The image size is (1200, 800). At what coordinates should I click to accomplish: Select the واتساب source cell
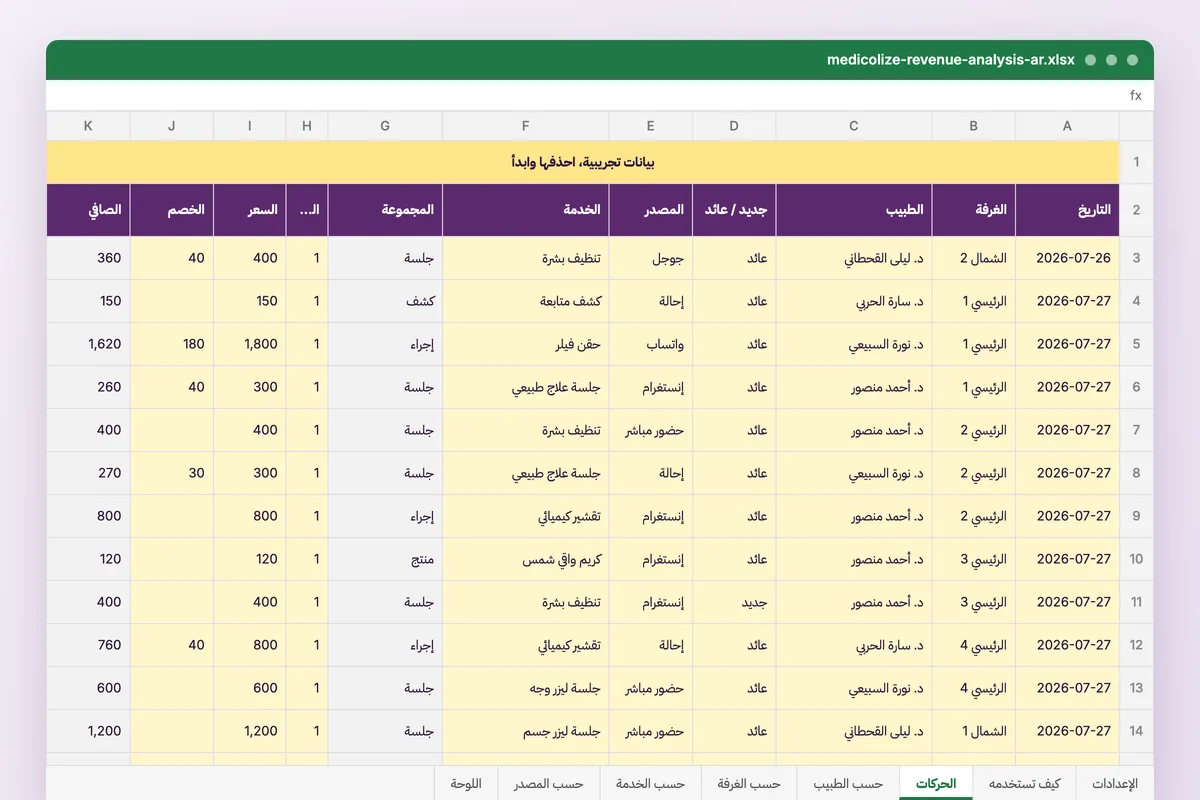coord(650,344)
